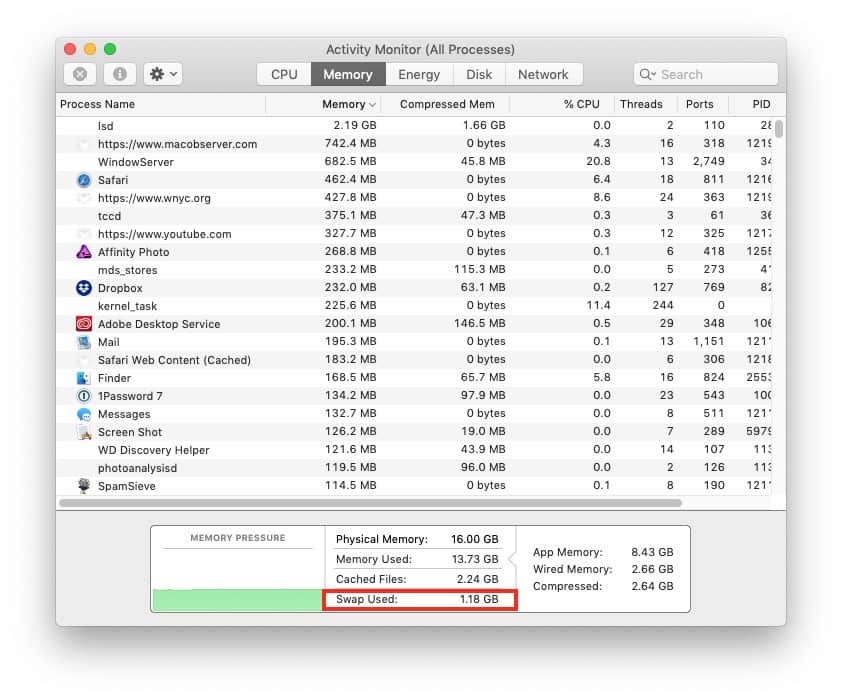Sort processes by % CPU column
This screenshot has height=700, width=842.
581,104
